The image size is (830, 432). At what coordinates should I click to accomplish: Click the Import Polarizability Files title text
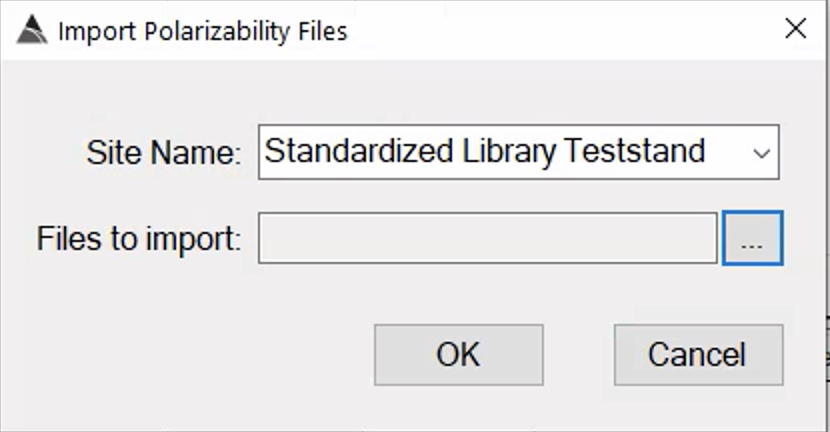(203, 31)
